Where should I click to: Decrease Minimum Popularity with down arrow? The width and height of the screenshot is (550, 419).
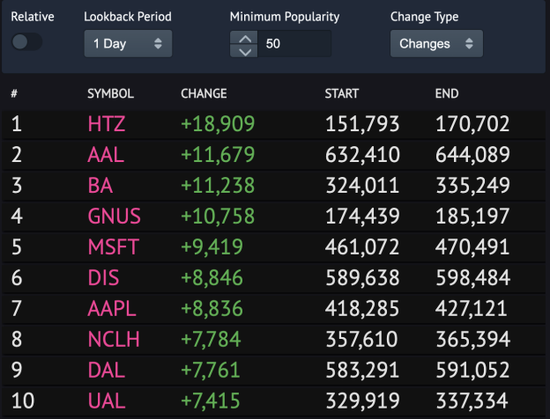point(244,51)
